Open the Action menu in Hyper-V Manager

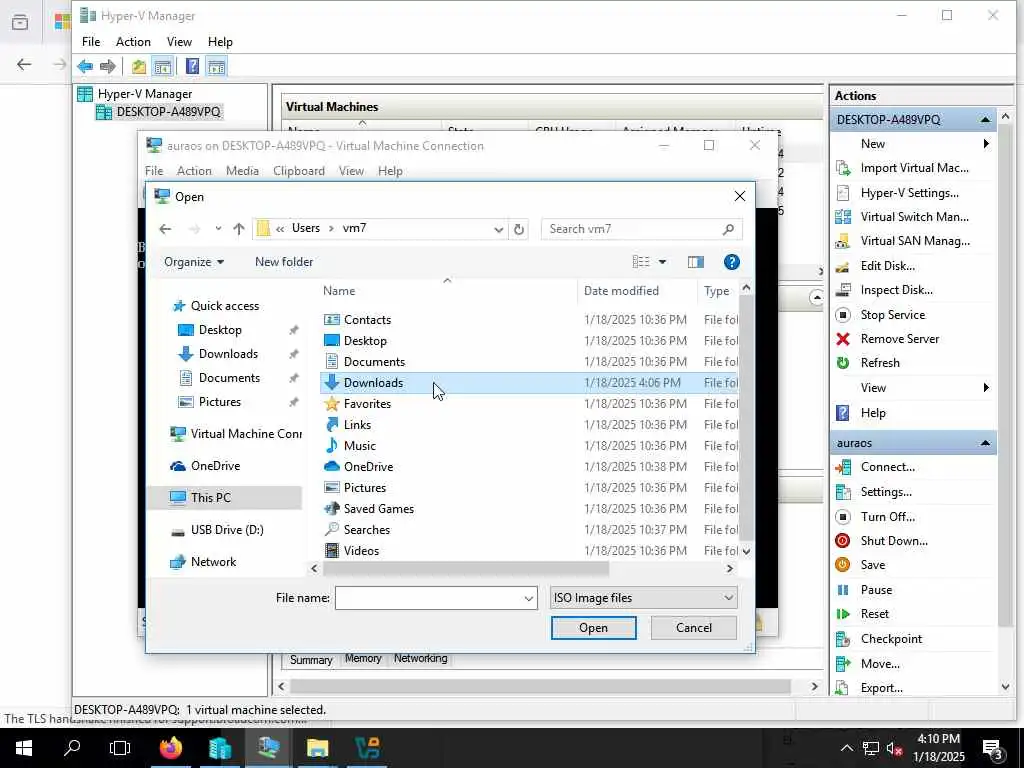point(133,42)
